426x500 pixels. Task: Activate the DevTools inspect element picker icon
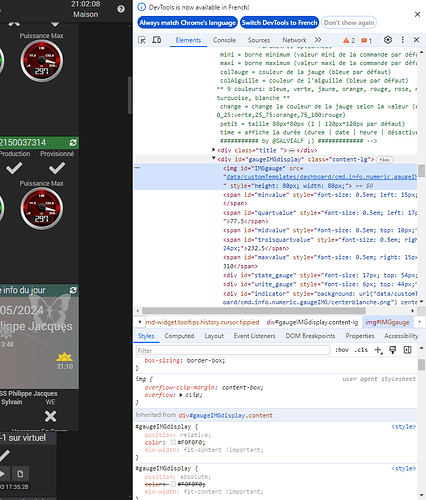point(142,40)
